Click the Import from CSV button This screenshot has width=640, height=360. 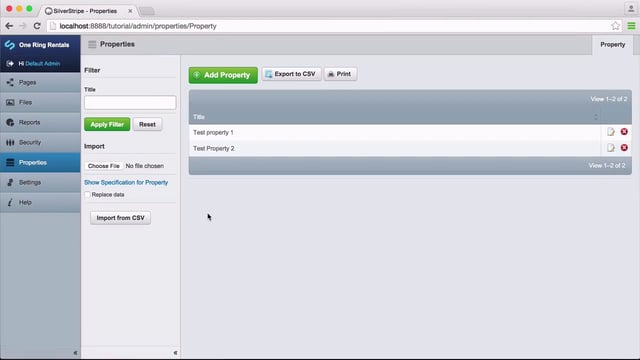[120, 218]
